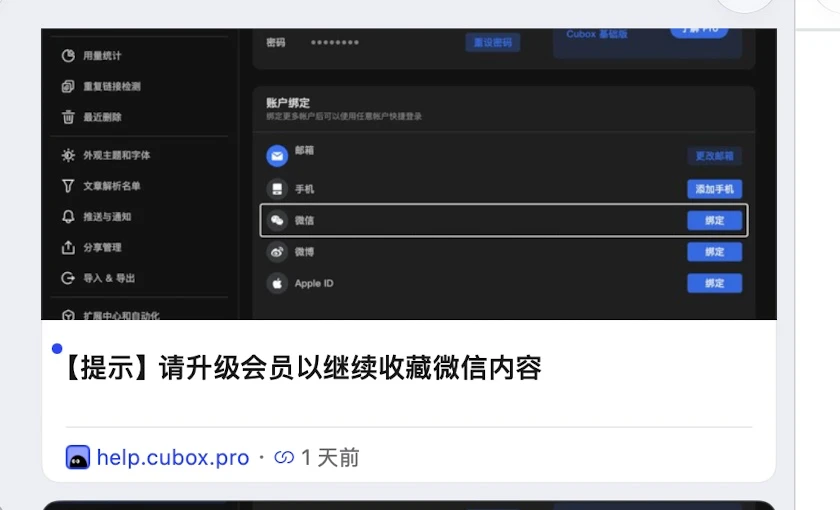Image resolution: width=840 pixels, height=510 pixels.
Task: Click the blue unread dot on card
Action: (x=57, y=349)
